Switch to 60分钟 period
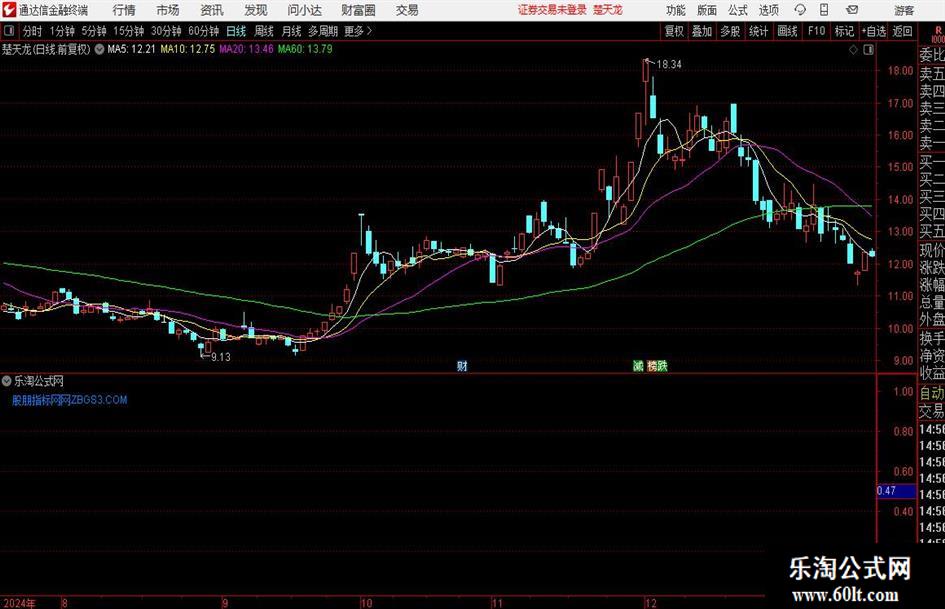 [204, 31]
